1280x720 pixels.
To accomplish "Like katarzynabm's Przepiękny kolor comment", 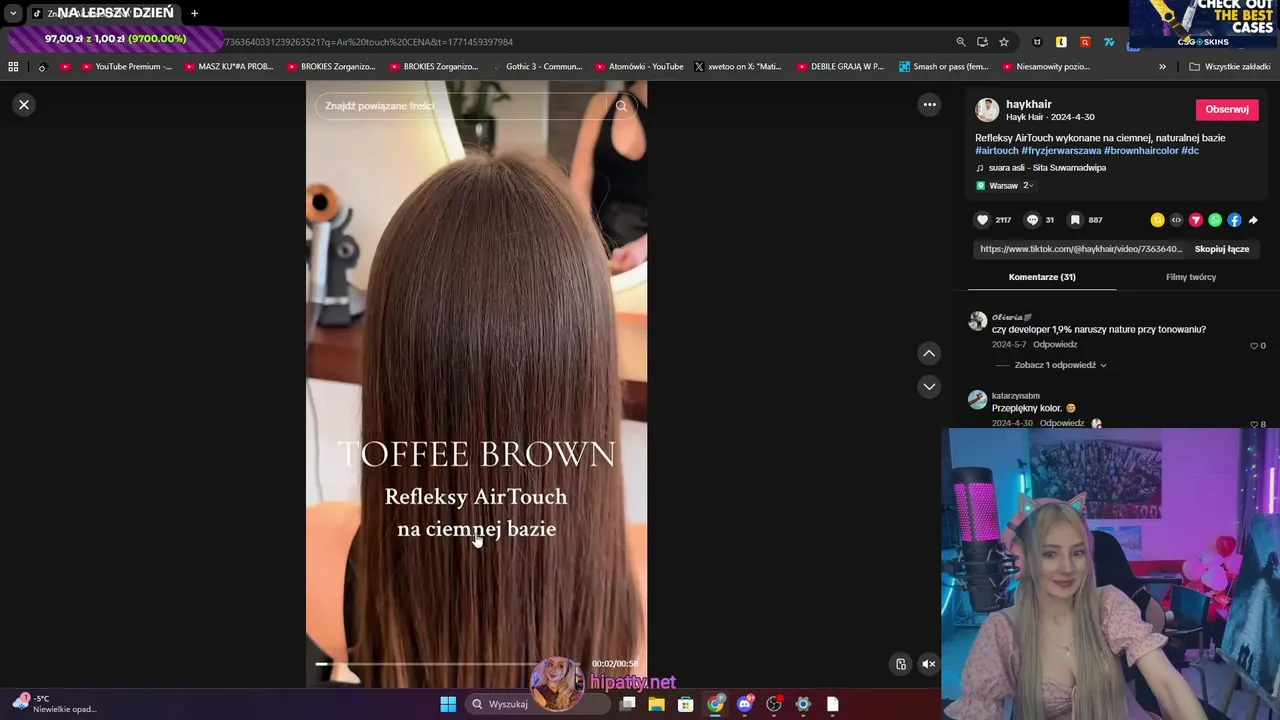I will 1254,424.
